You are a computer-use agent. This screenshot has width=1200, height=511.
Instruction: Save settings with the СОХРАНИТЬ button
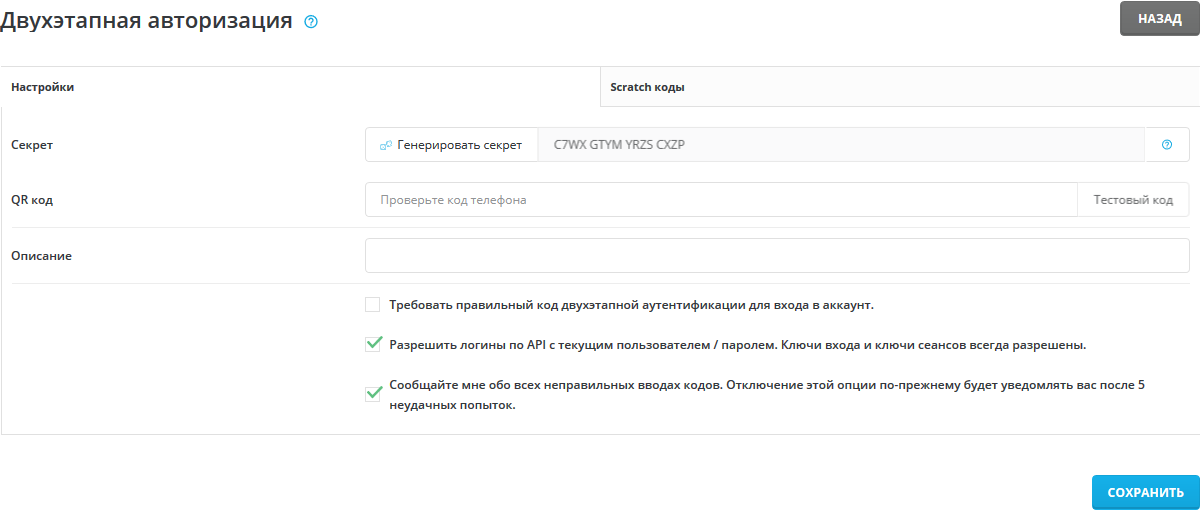coord(1145,493)
